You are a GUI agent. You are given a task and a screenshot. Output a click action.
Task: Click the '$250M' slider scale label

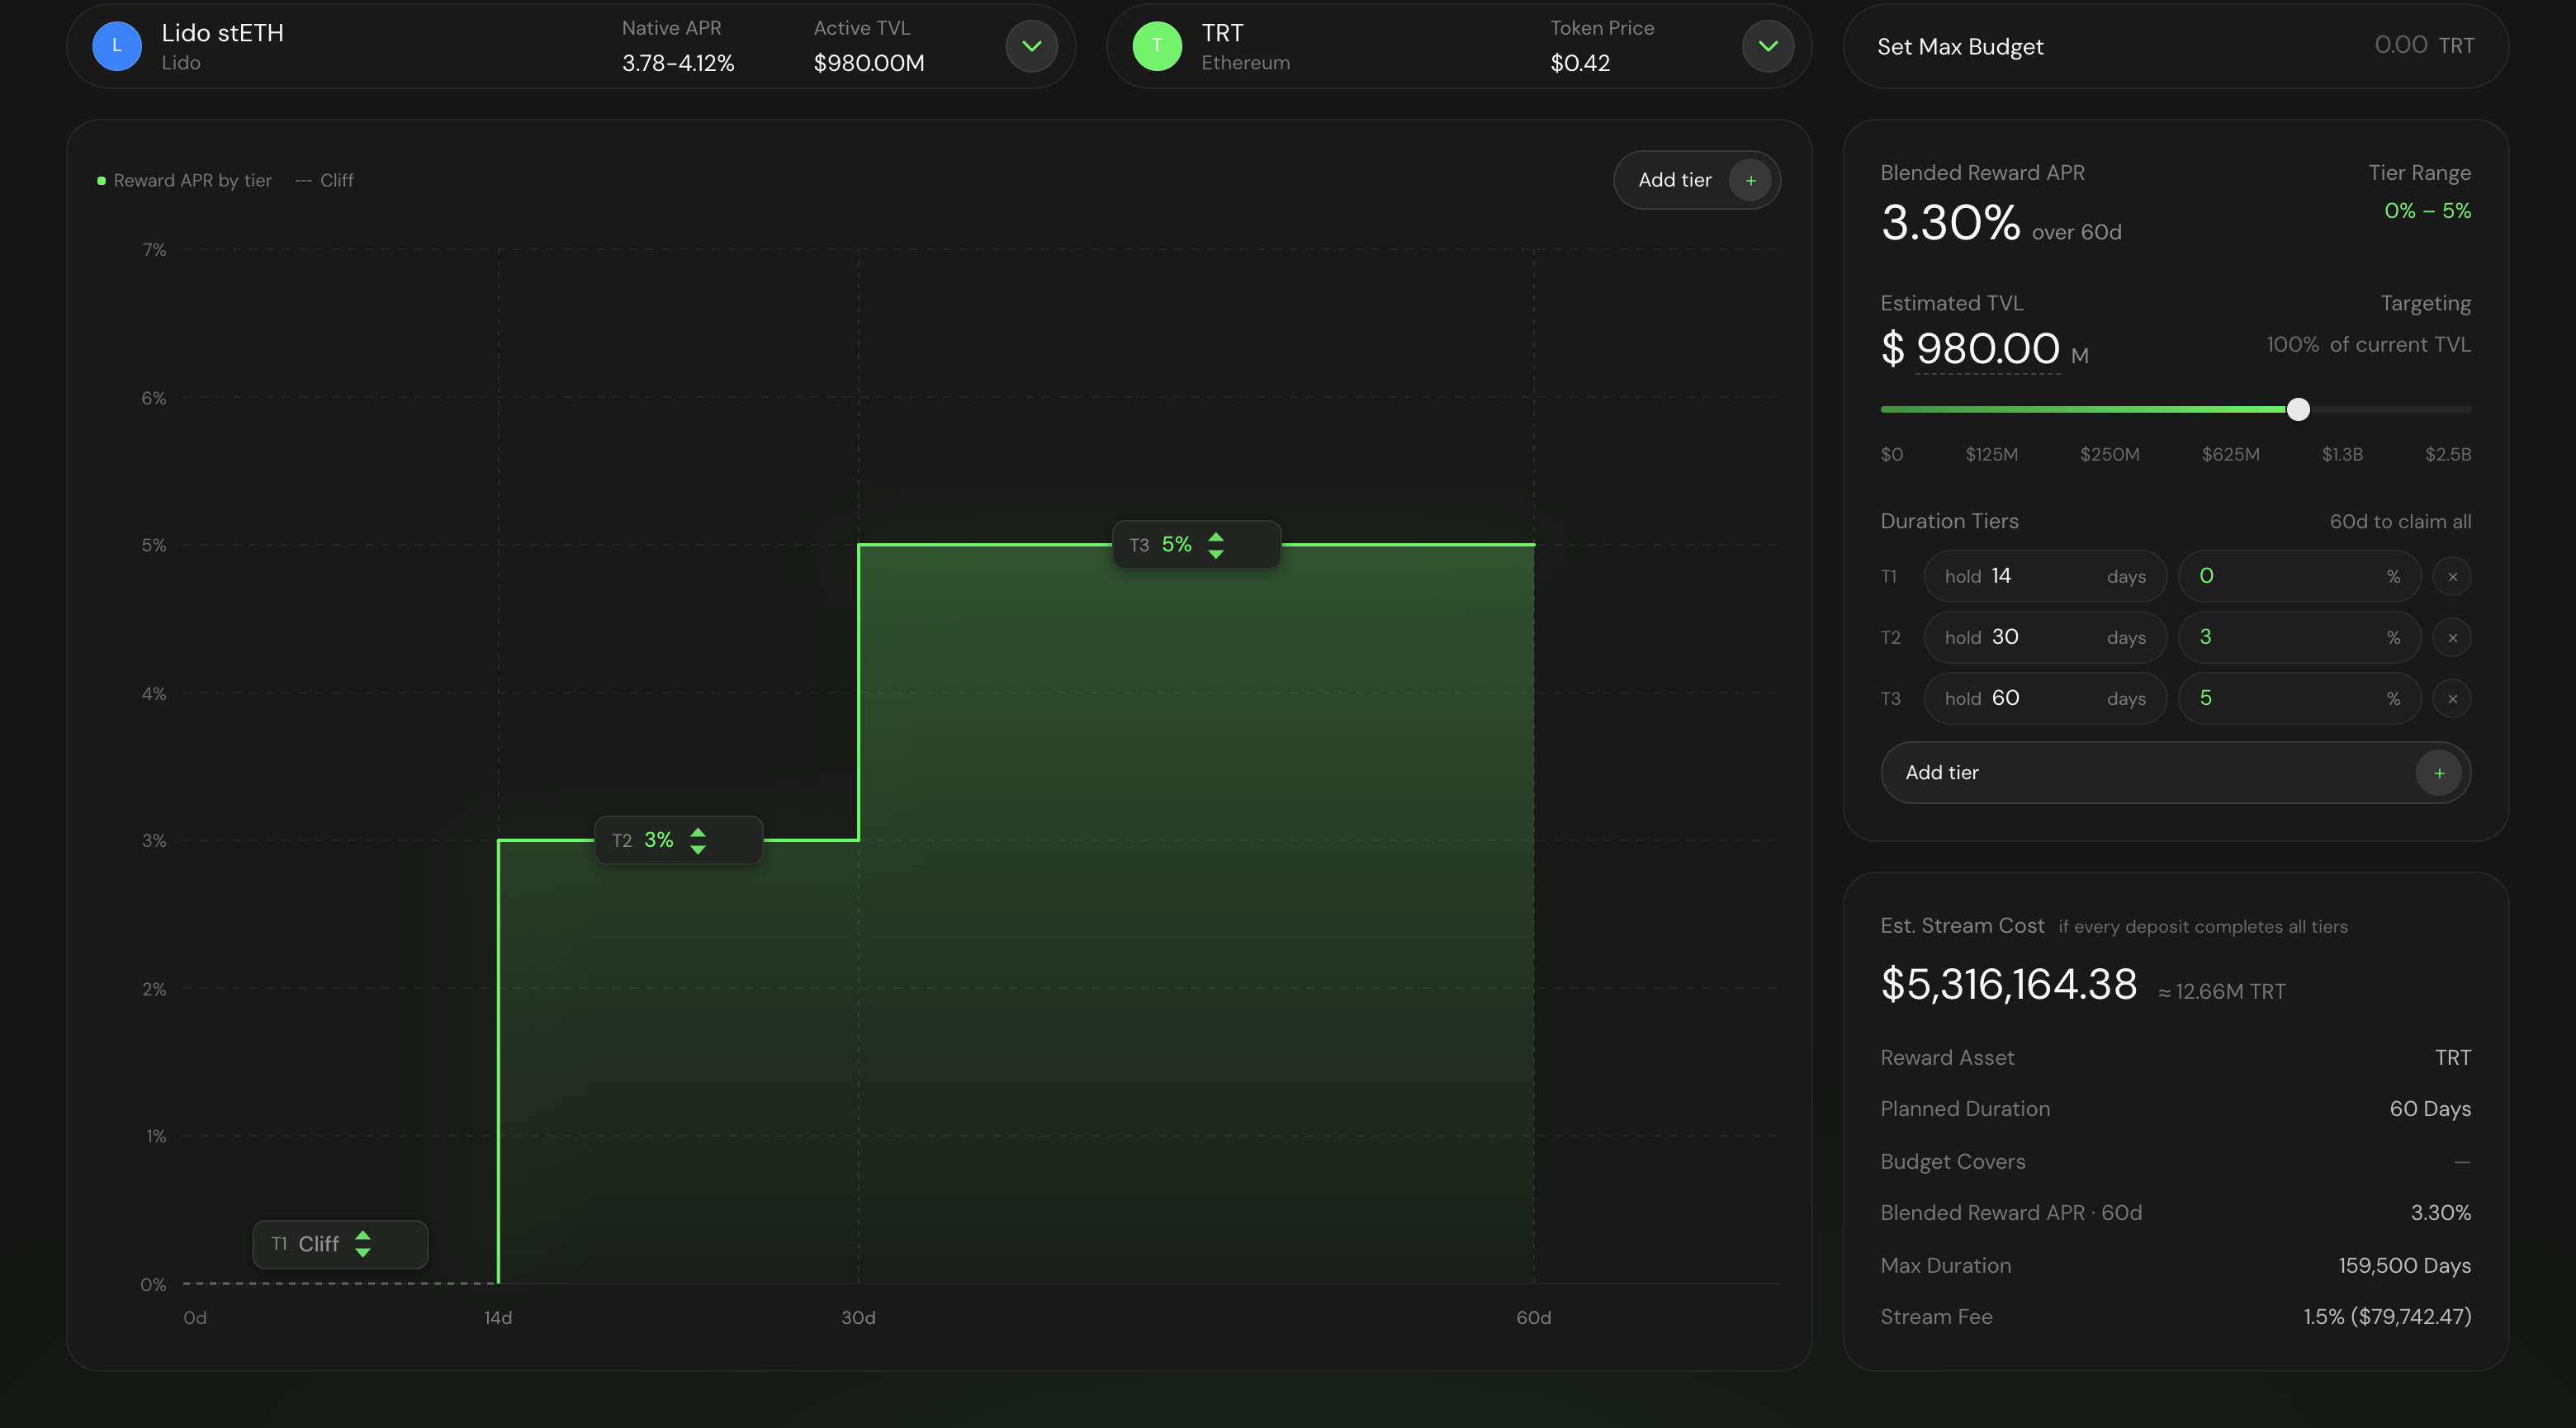[x=2110, y=454]
